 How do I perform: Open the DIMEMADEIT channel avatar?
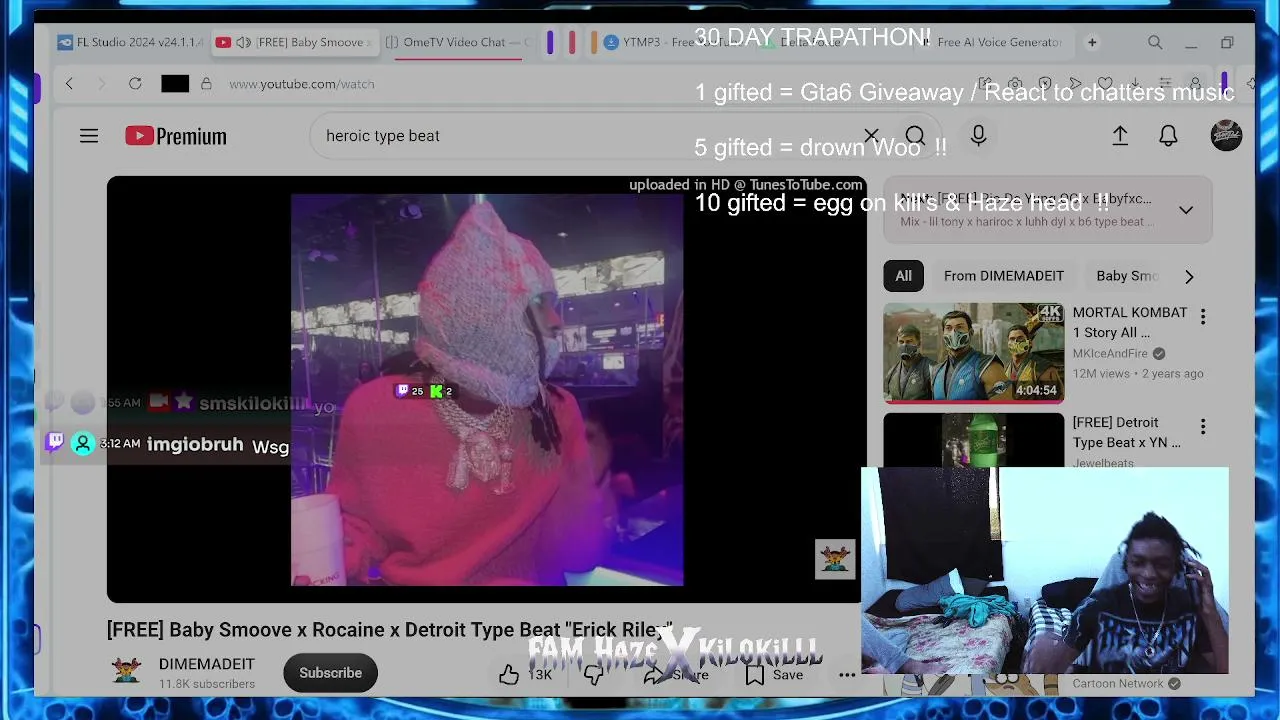pos(126,672)
